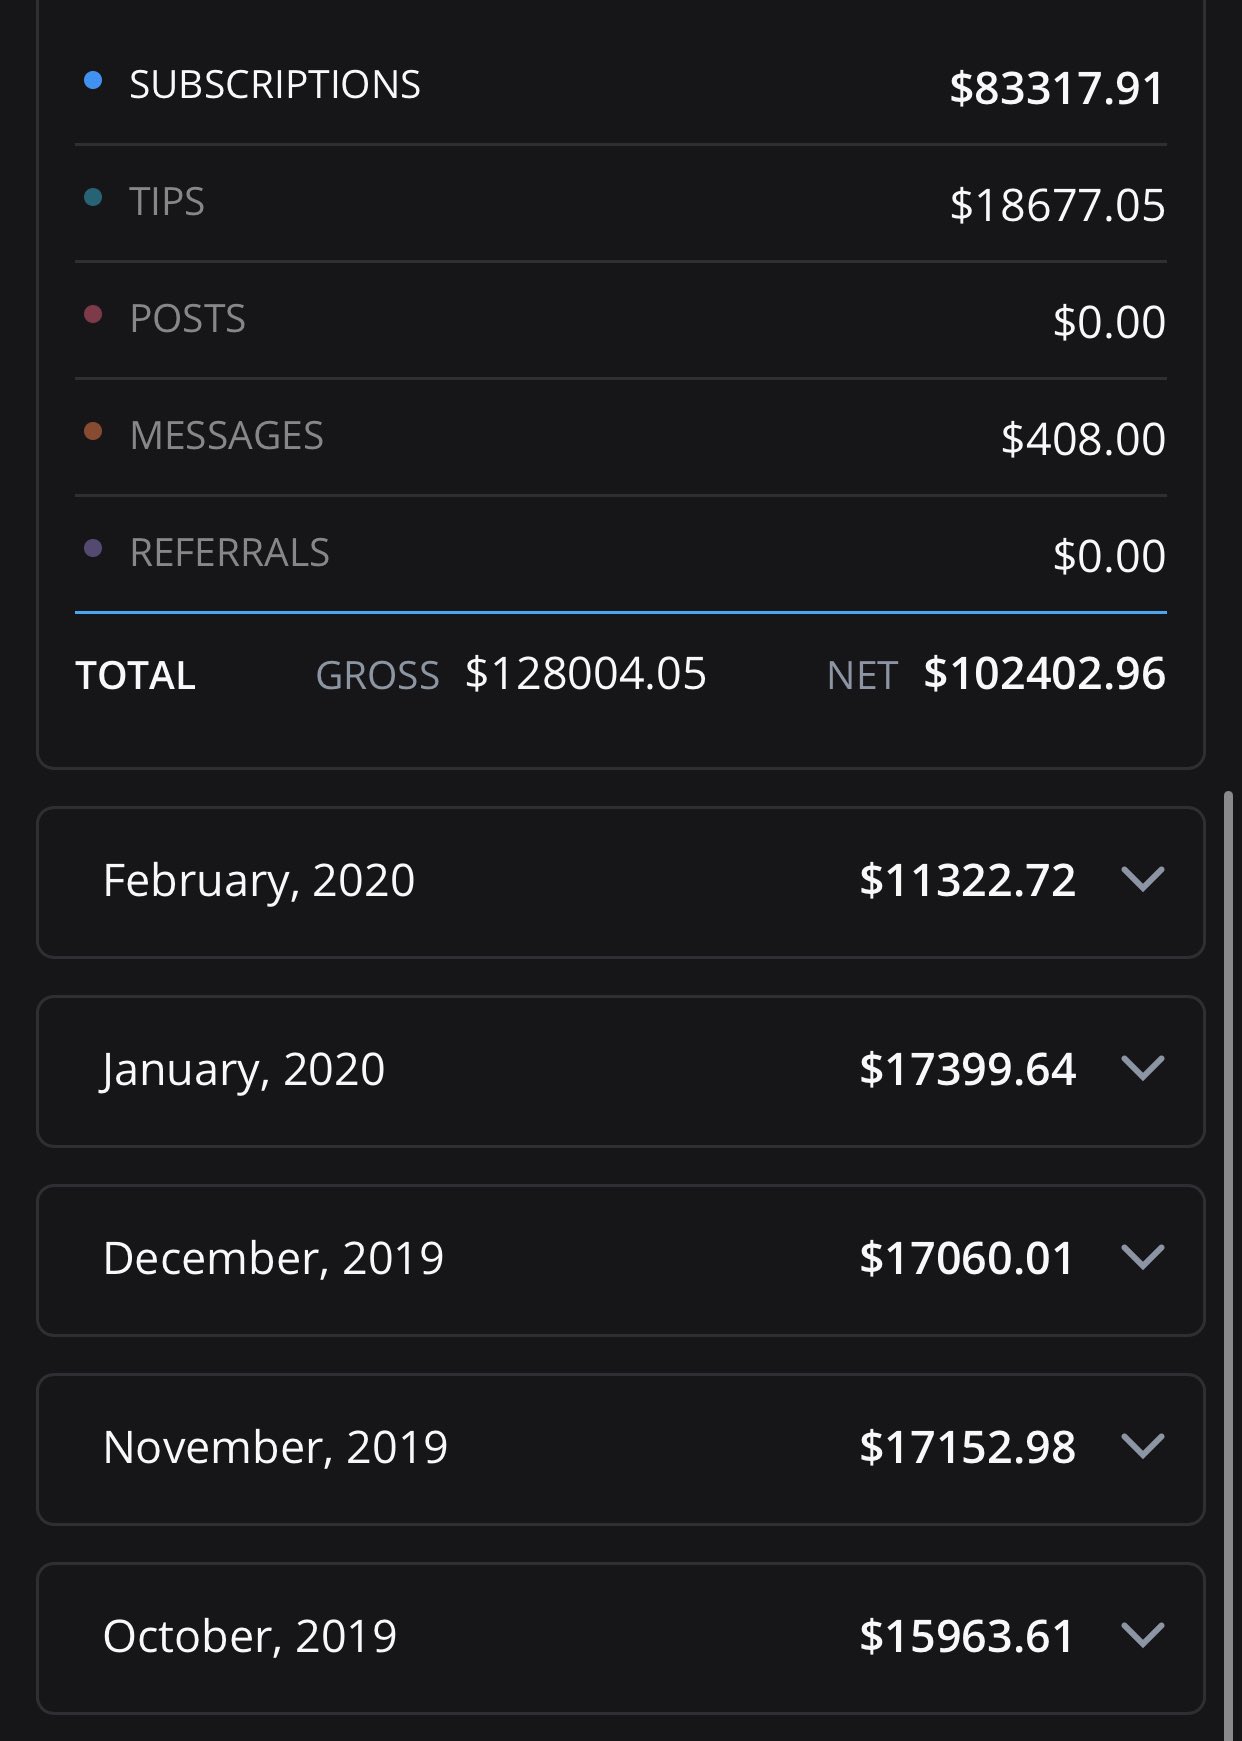Expand the January, 2020 chevron
This screenshot has height=1741, width=1242.
point(1143,1069)
